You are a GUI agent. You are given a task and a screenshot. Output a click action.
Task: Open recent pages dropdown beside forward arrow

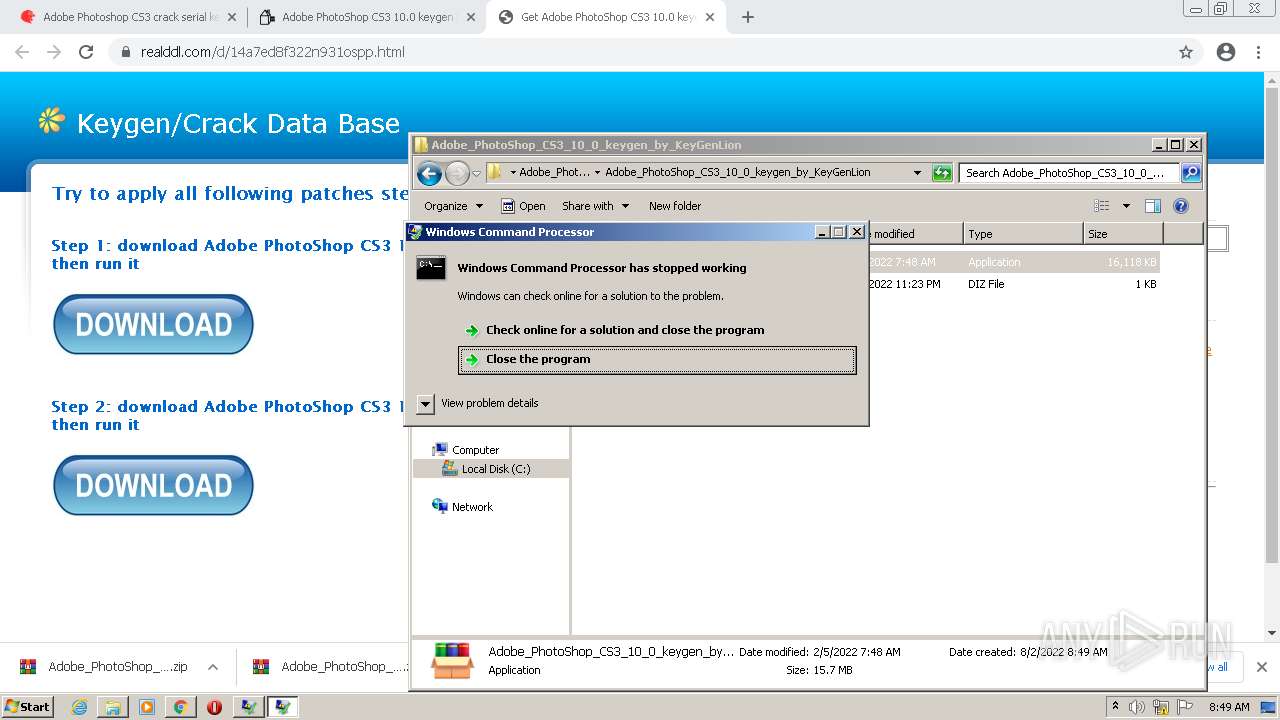pyautogui.click(x=476, y=173)
